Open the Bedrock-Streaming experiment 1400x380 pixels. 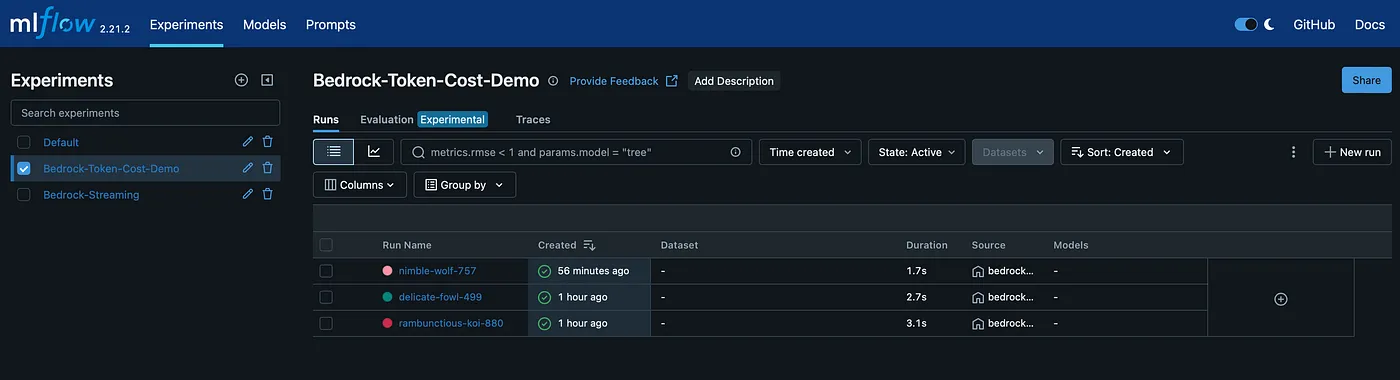[91, 194]
